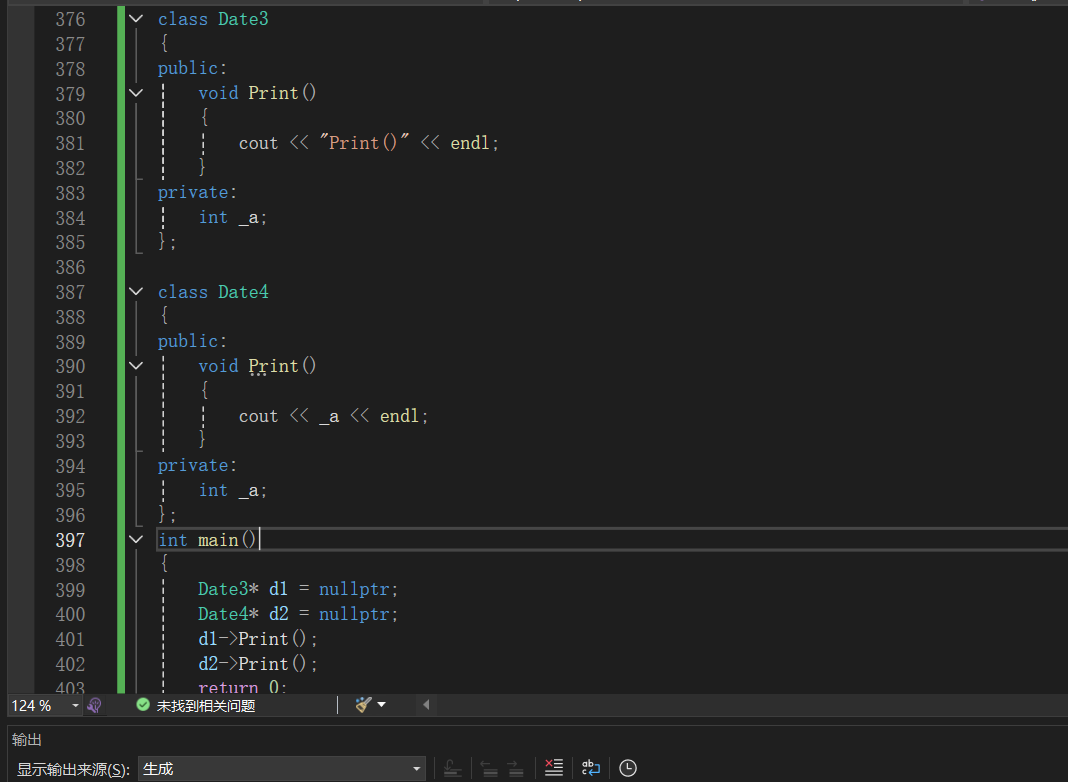Click the public: keyword on line 378
This screenshot has height=782, width=1068.
pos(192,68)
